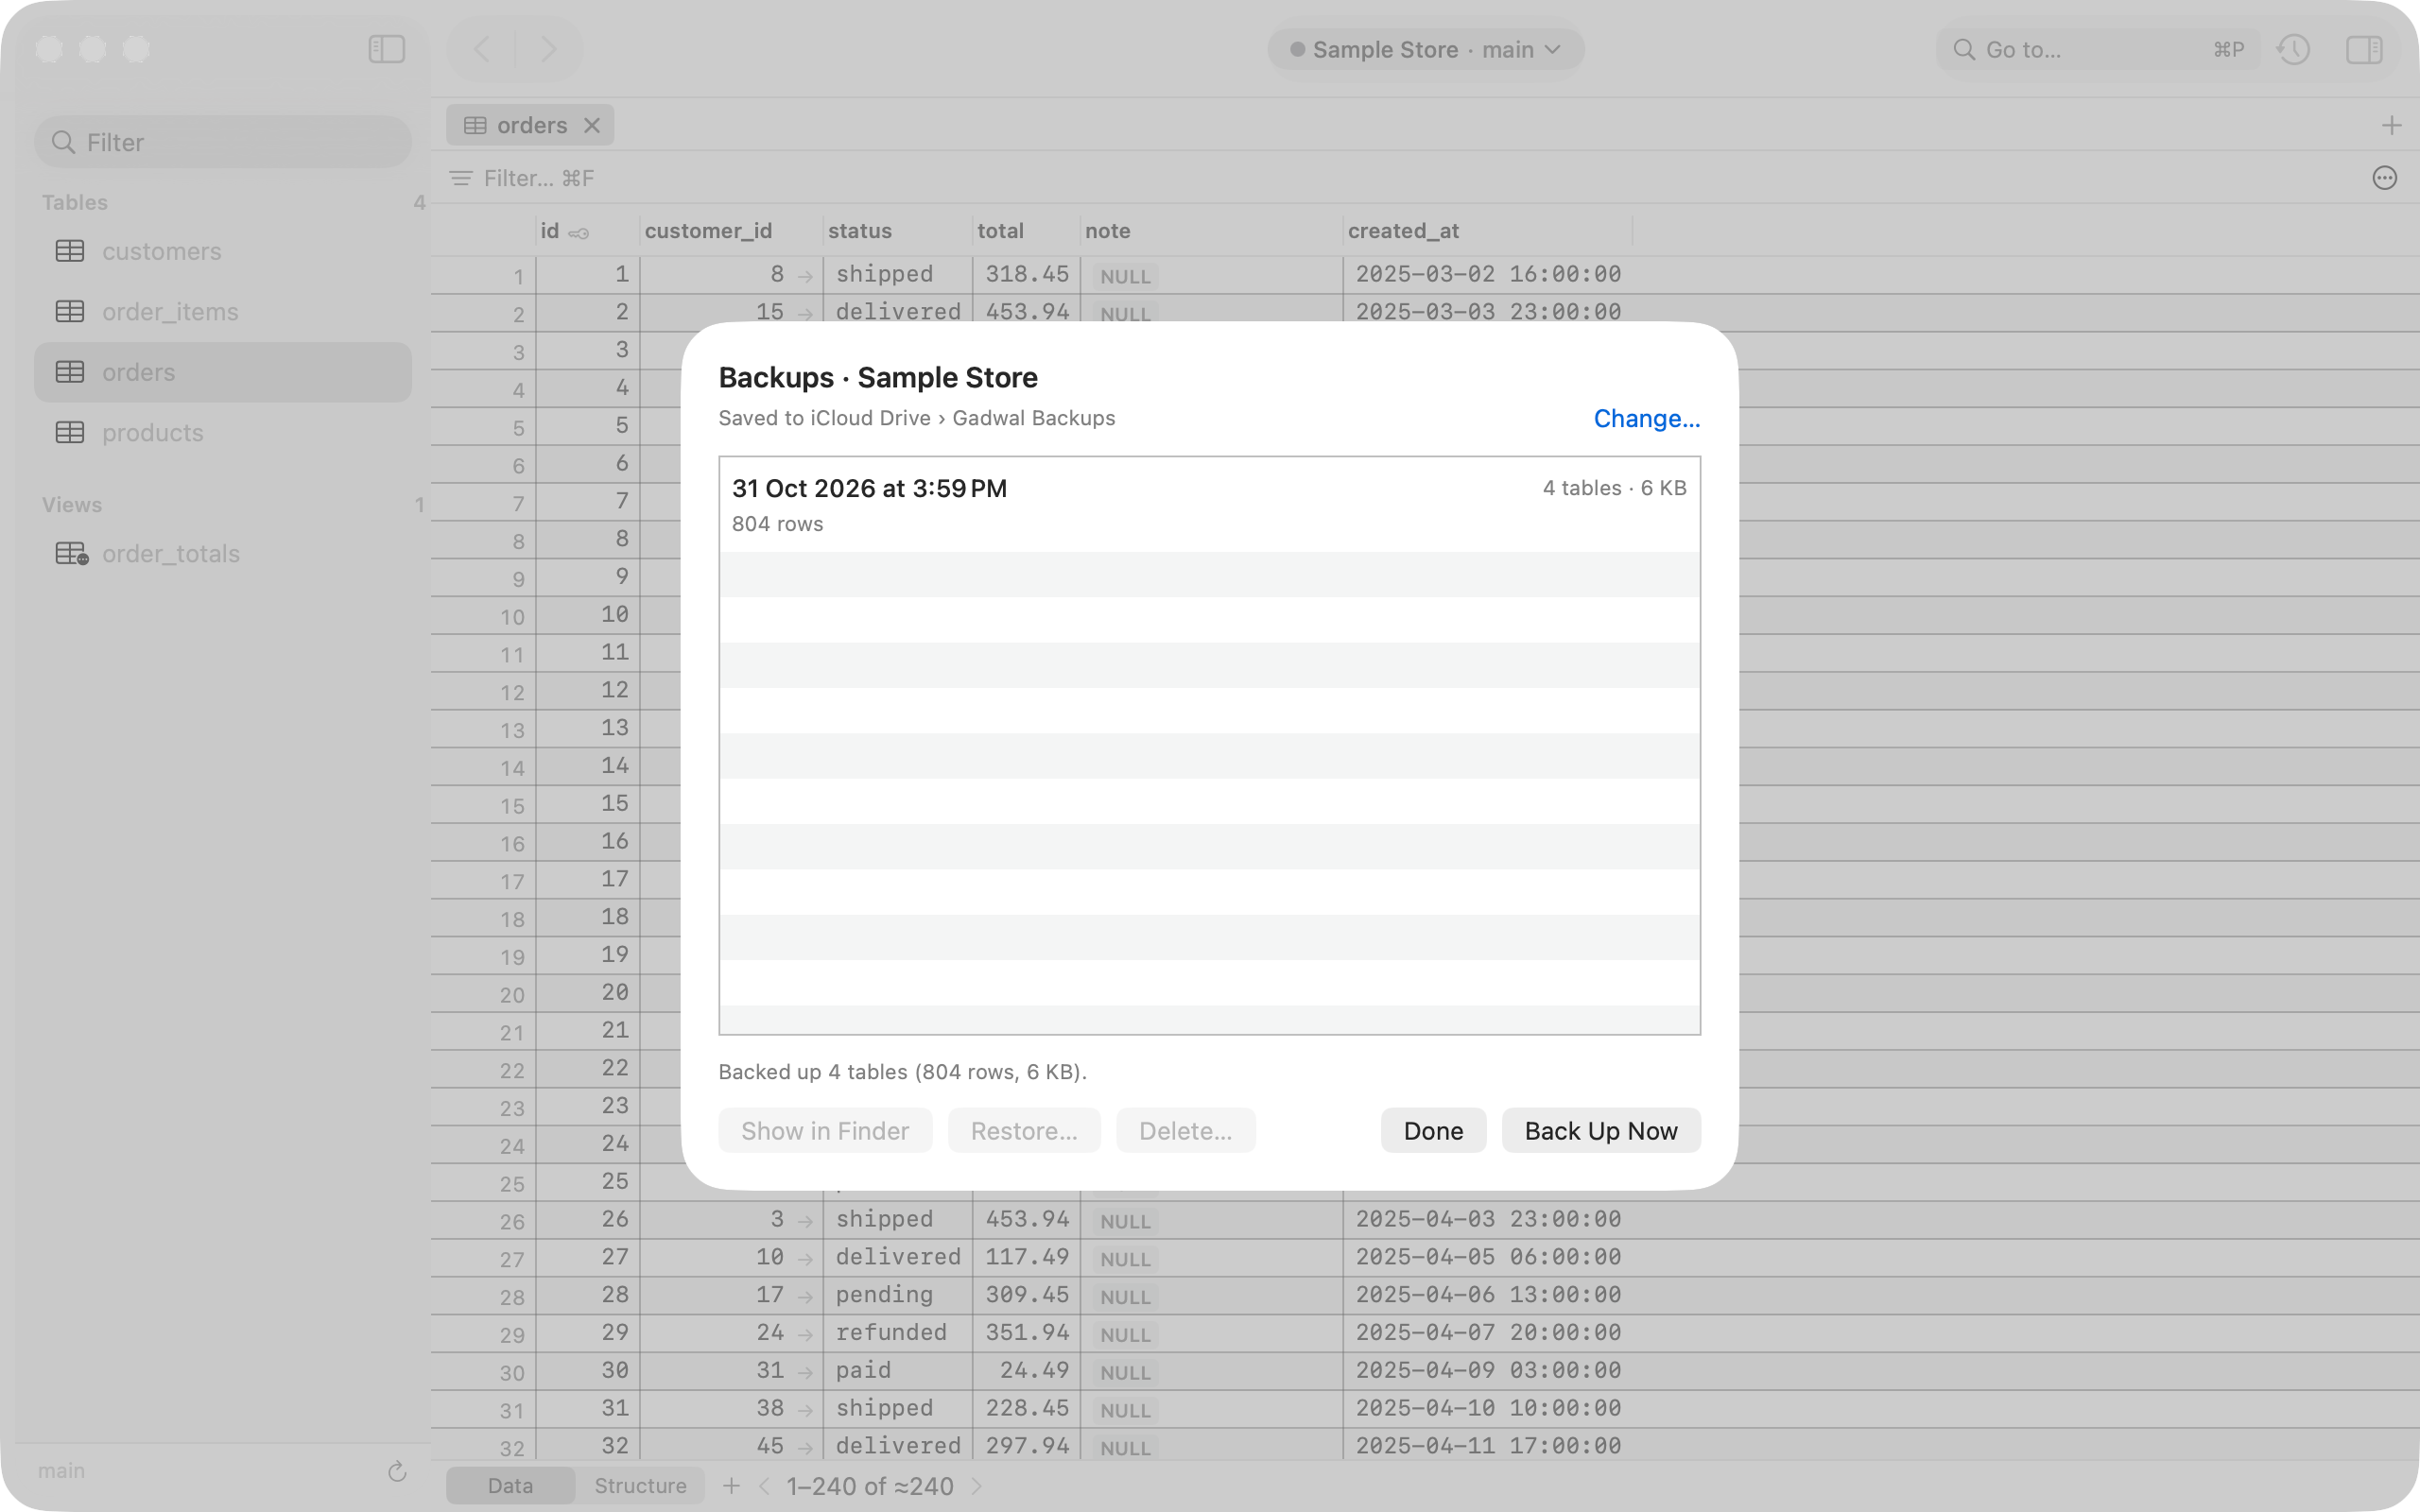Click the refresh icon in sidebar footer

click(397, 1471)
